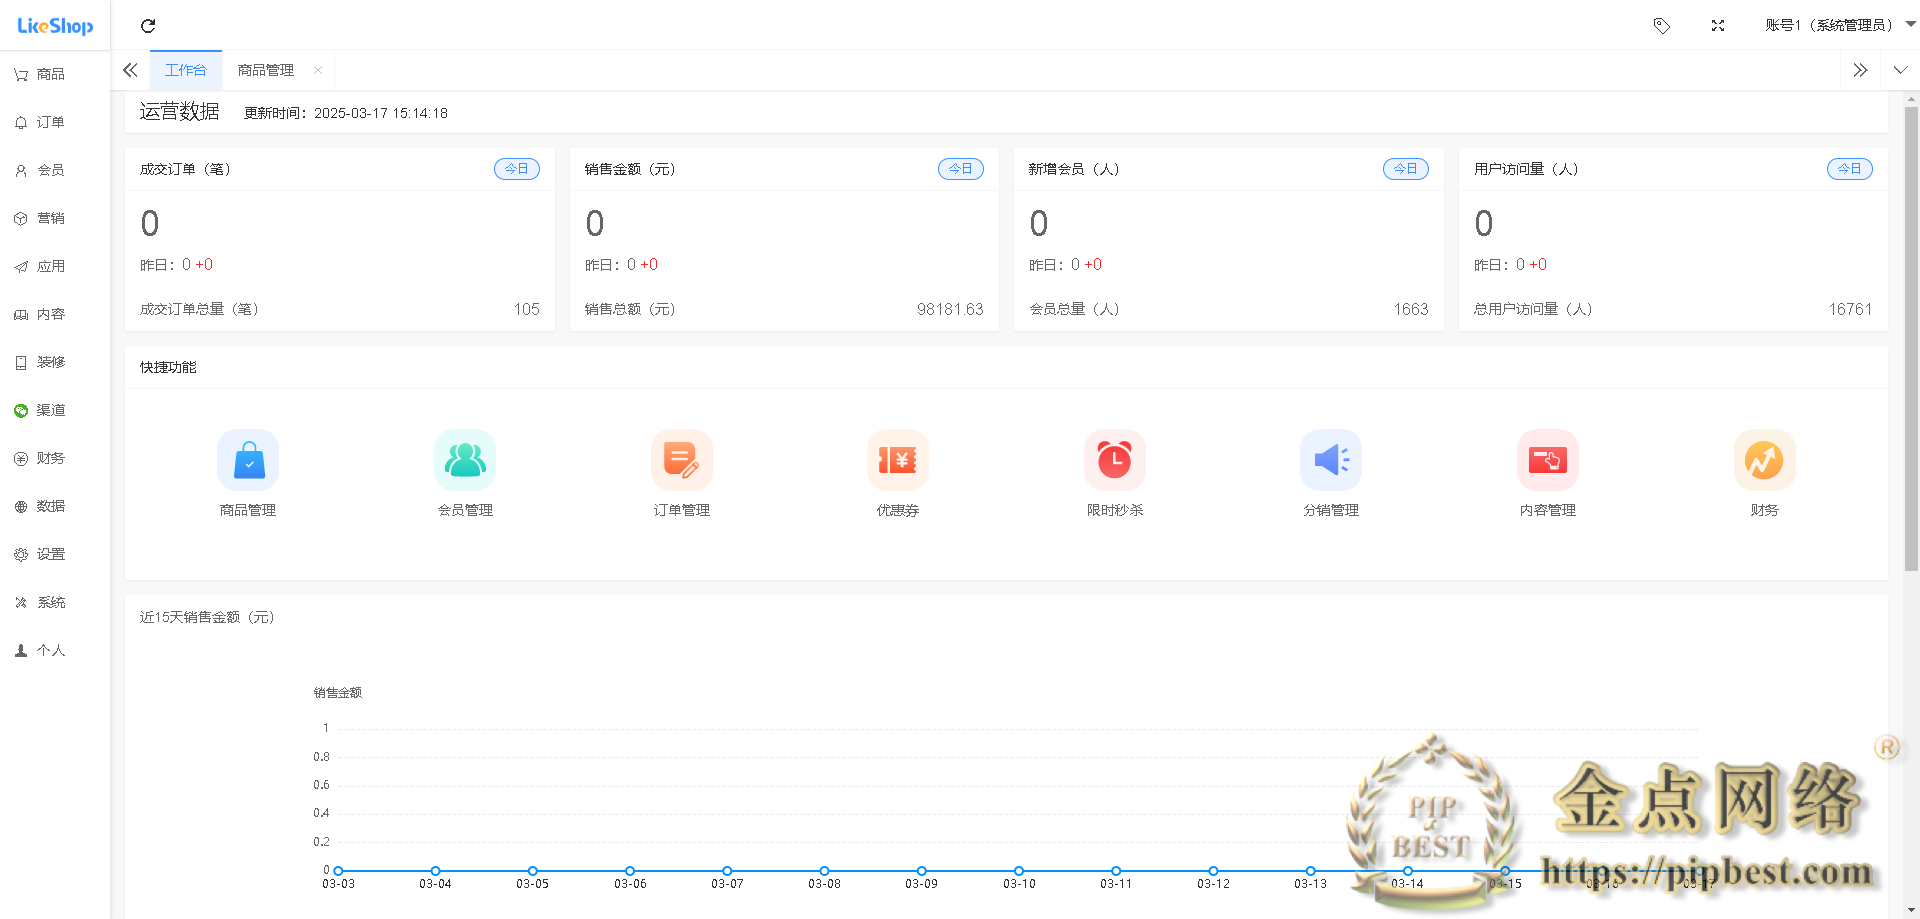
Task: Click 今日 on the 成交订单 card
Action: (x=516, y=168)
